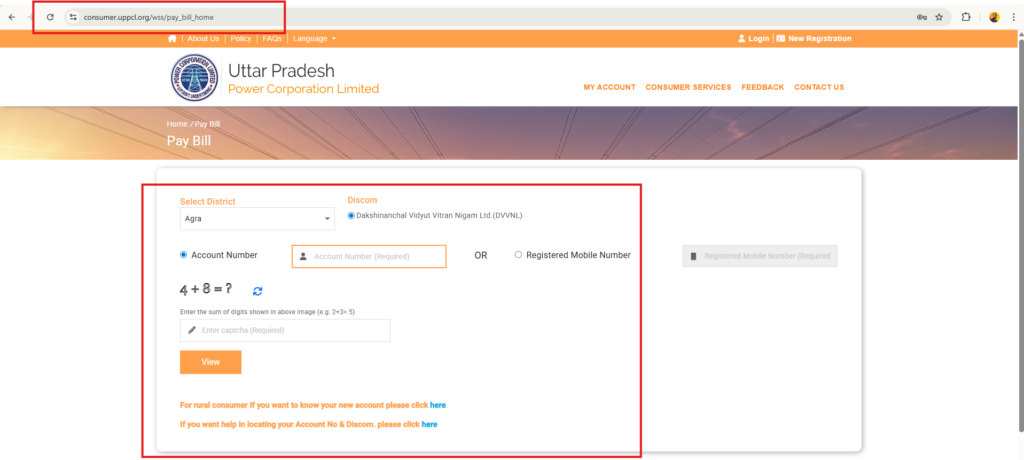Screen dimensions: 1024x460
Task: Click the '4 + 8 = ?' captcha image
Action: tap(206, 289)
